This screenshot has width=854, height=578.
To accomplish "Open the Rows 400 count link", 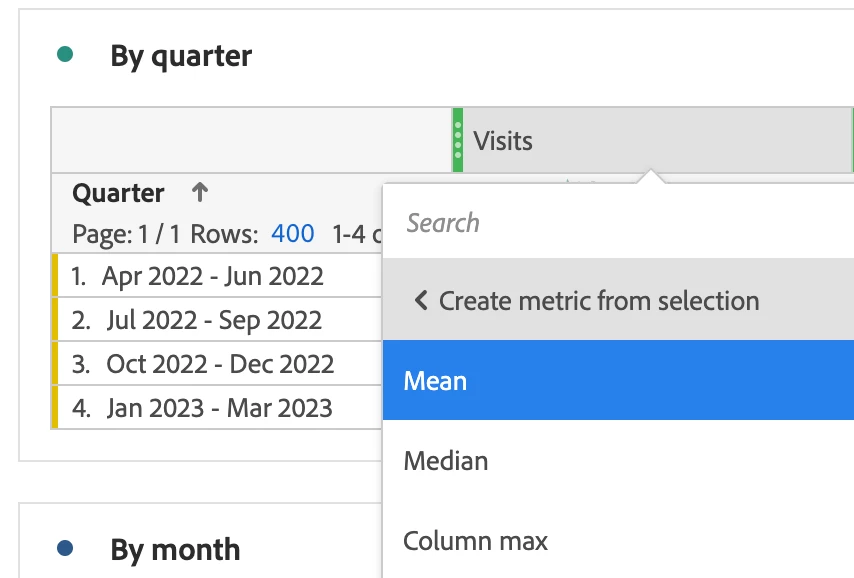I will 292,234.
